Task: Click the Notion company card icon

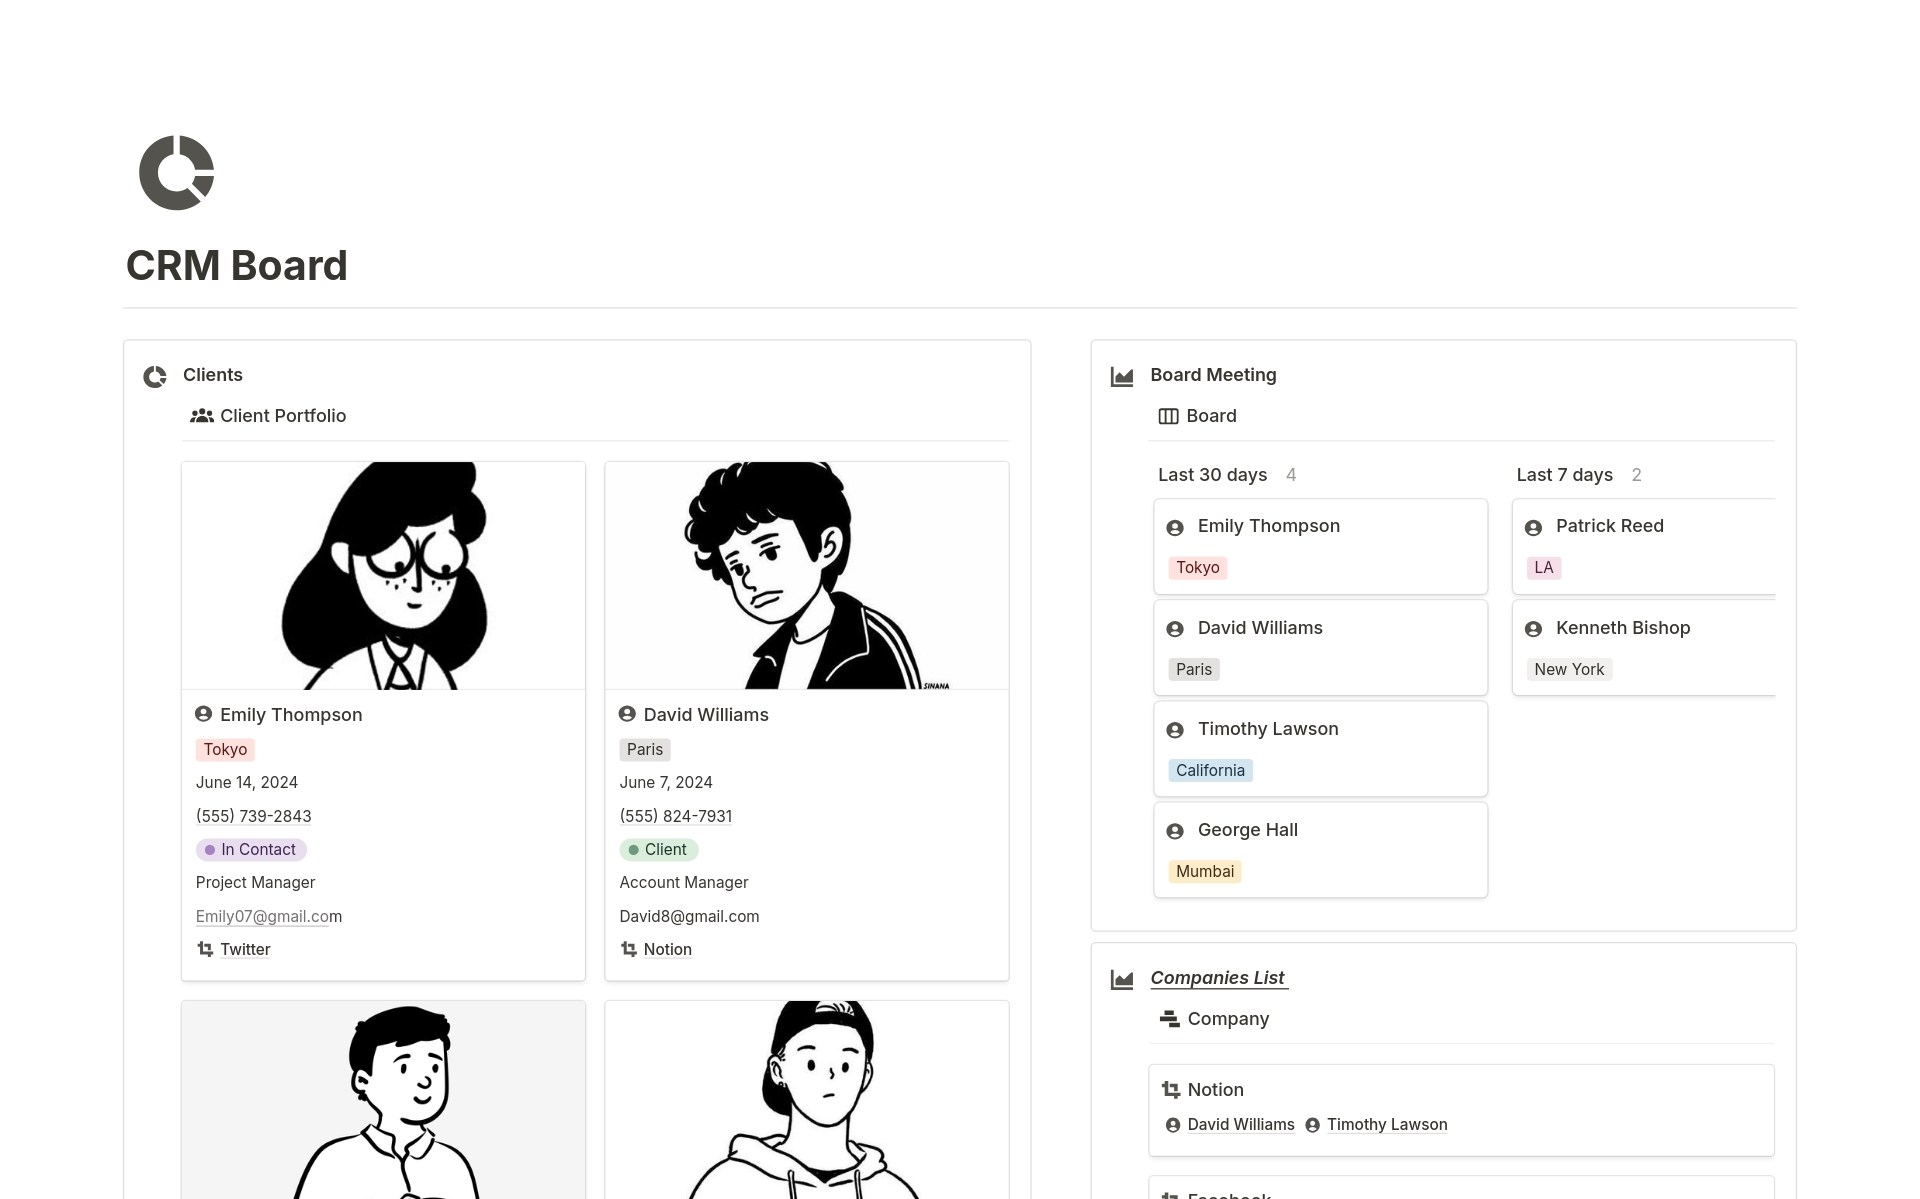Action: 1170,1090
